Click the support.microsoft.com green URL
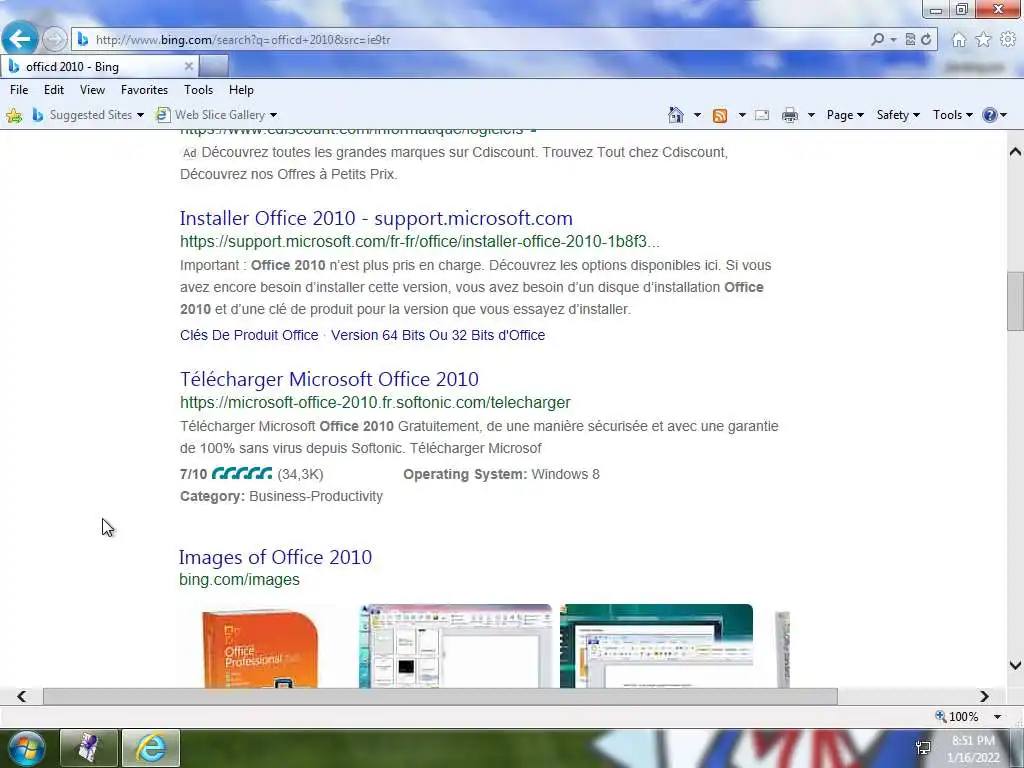This screenshot has width=1024, height=768. point(420,242)
